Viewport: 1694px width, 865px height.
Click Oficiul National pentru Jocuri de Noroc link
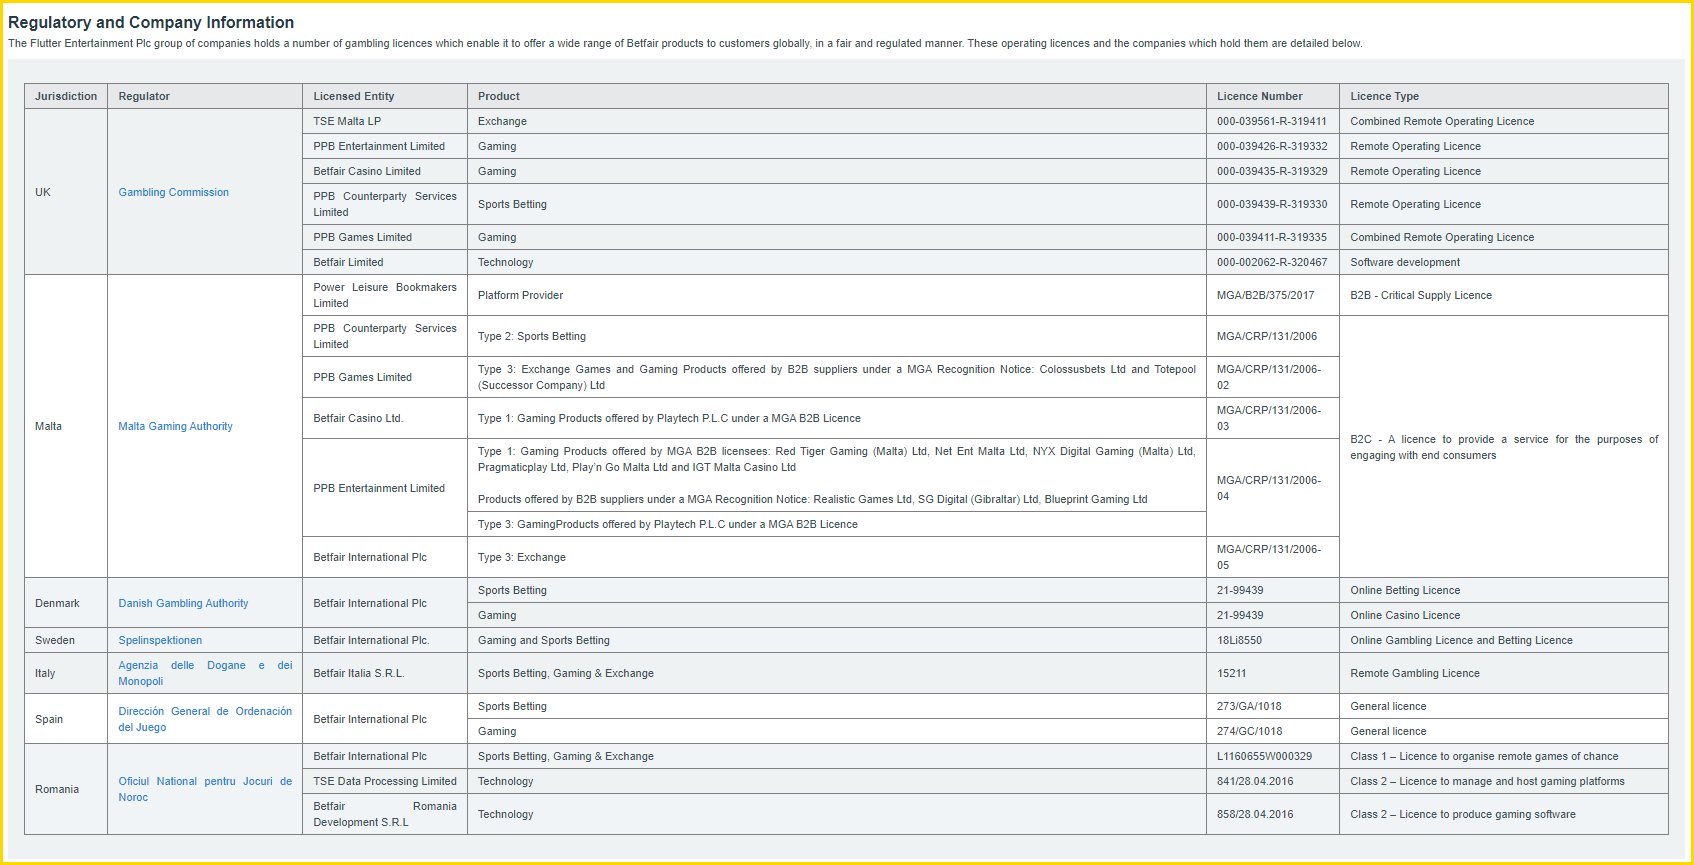205,789
